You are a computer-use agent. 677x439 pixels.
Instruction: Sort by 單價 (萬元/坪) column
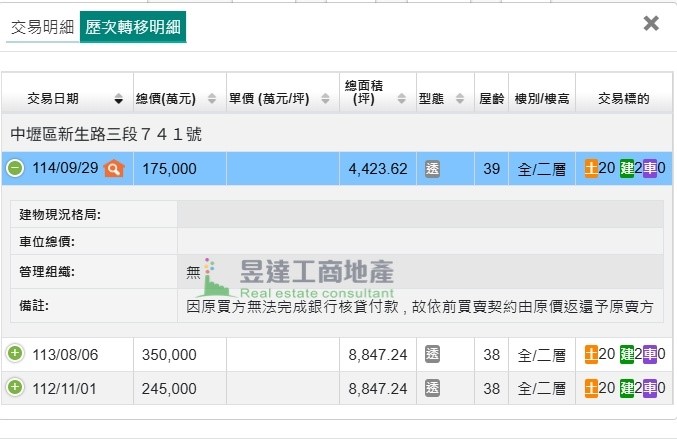click(281, 99)
